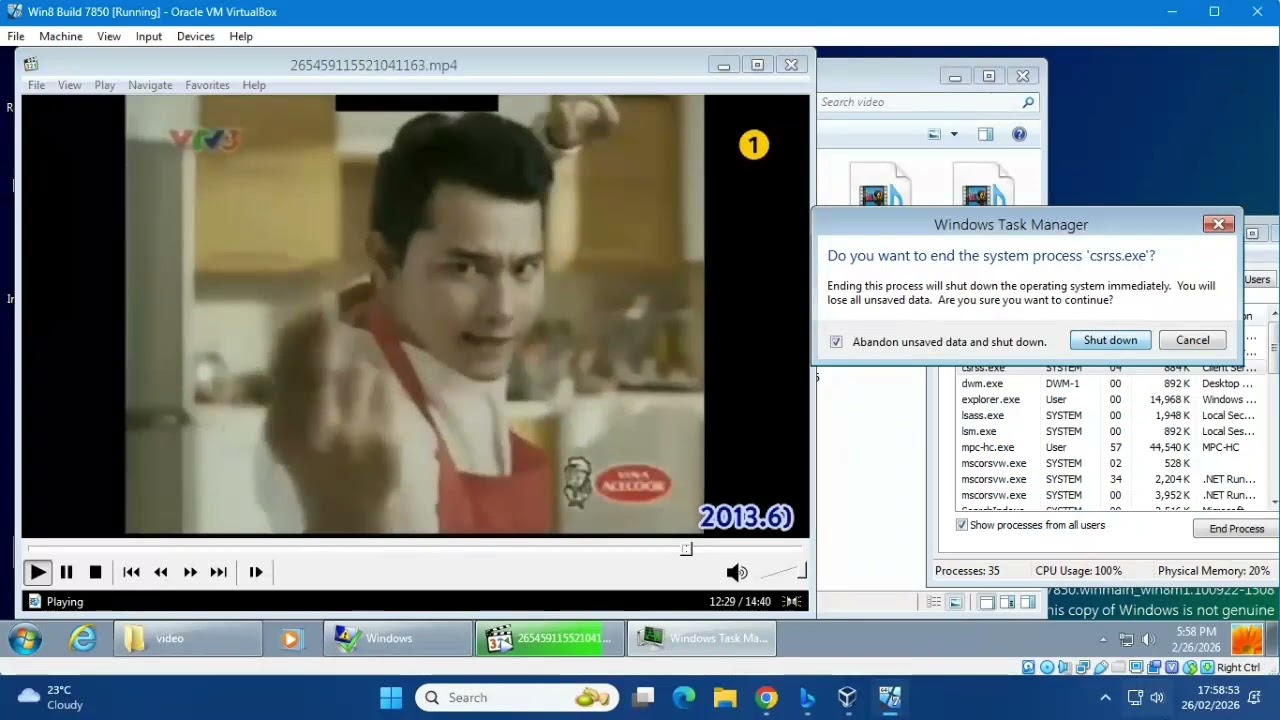Pause the video in MPC-HC

click(66, 572)
